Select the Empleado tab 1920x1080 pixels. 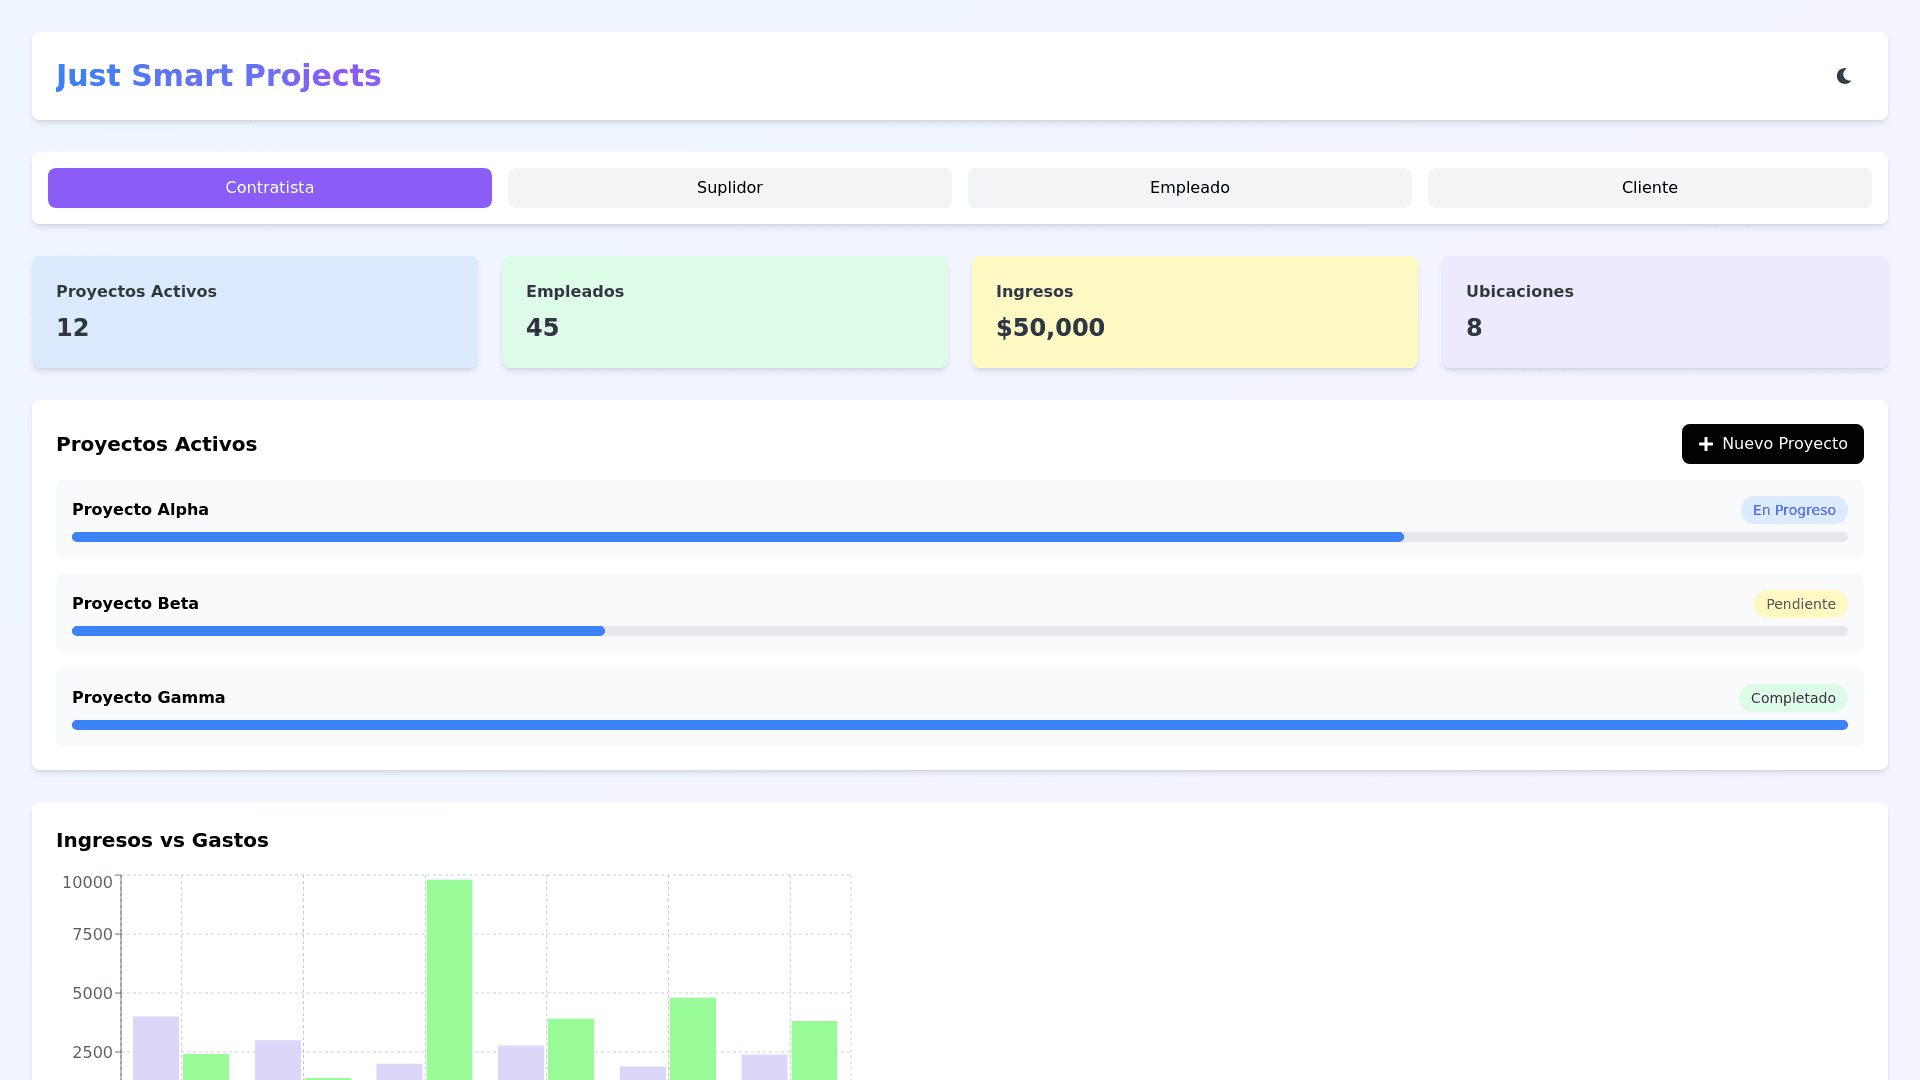pyautogui.click(x=1189, y=188)
